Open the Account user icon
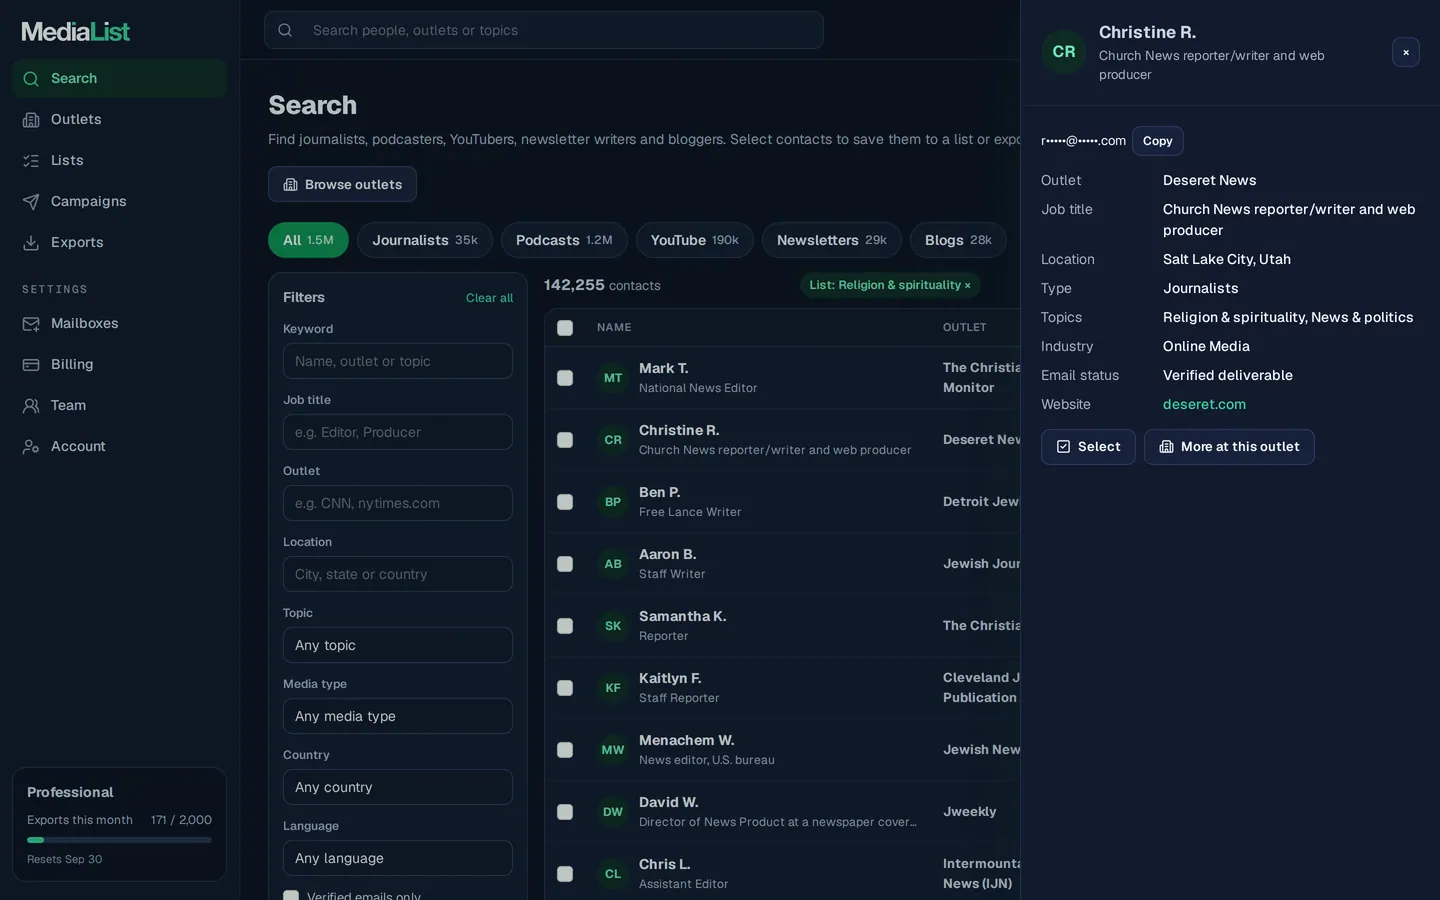 click(31, 446)
